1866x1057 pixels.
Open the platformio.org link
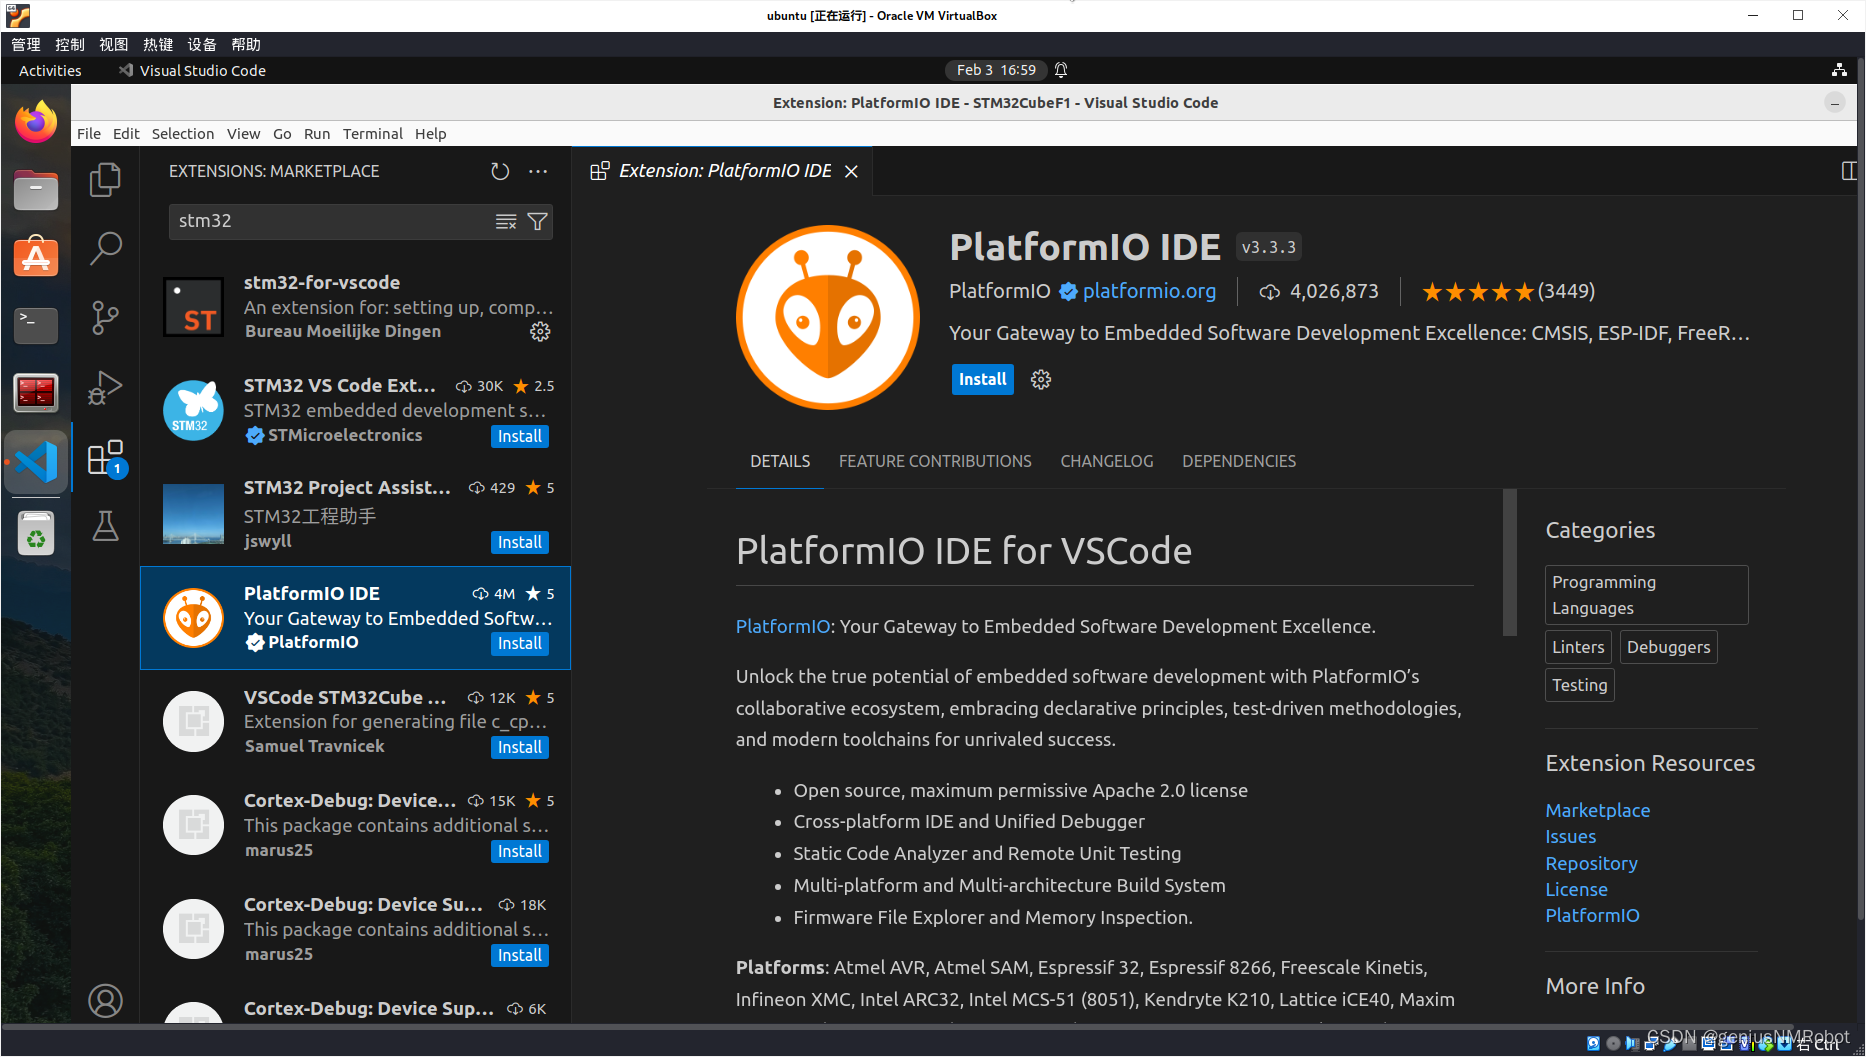[1149, 291]
